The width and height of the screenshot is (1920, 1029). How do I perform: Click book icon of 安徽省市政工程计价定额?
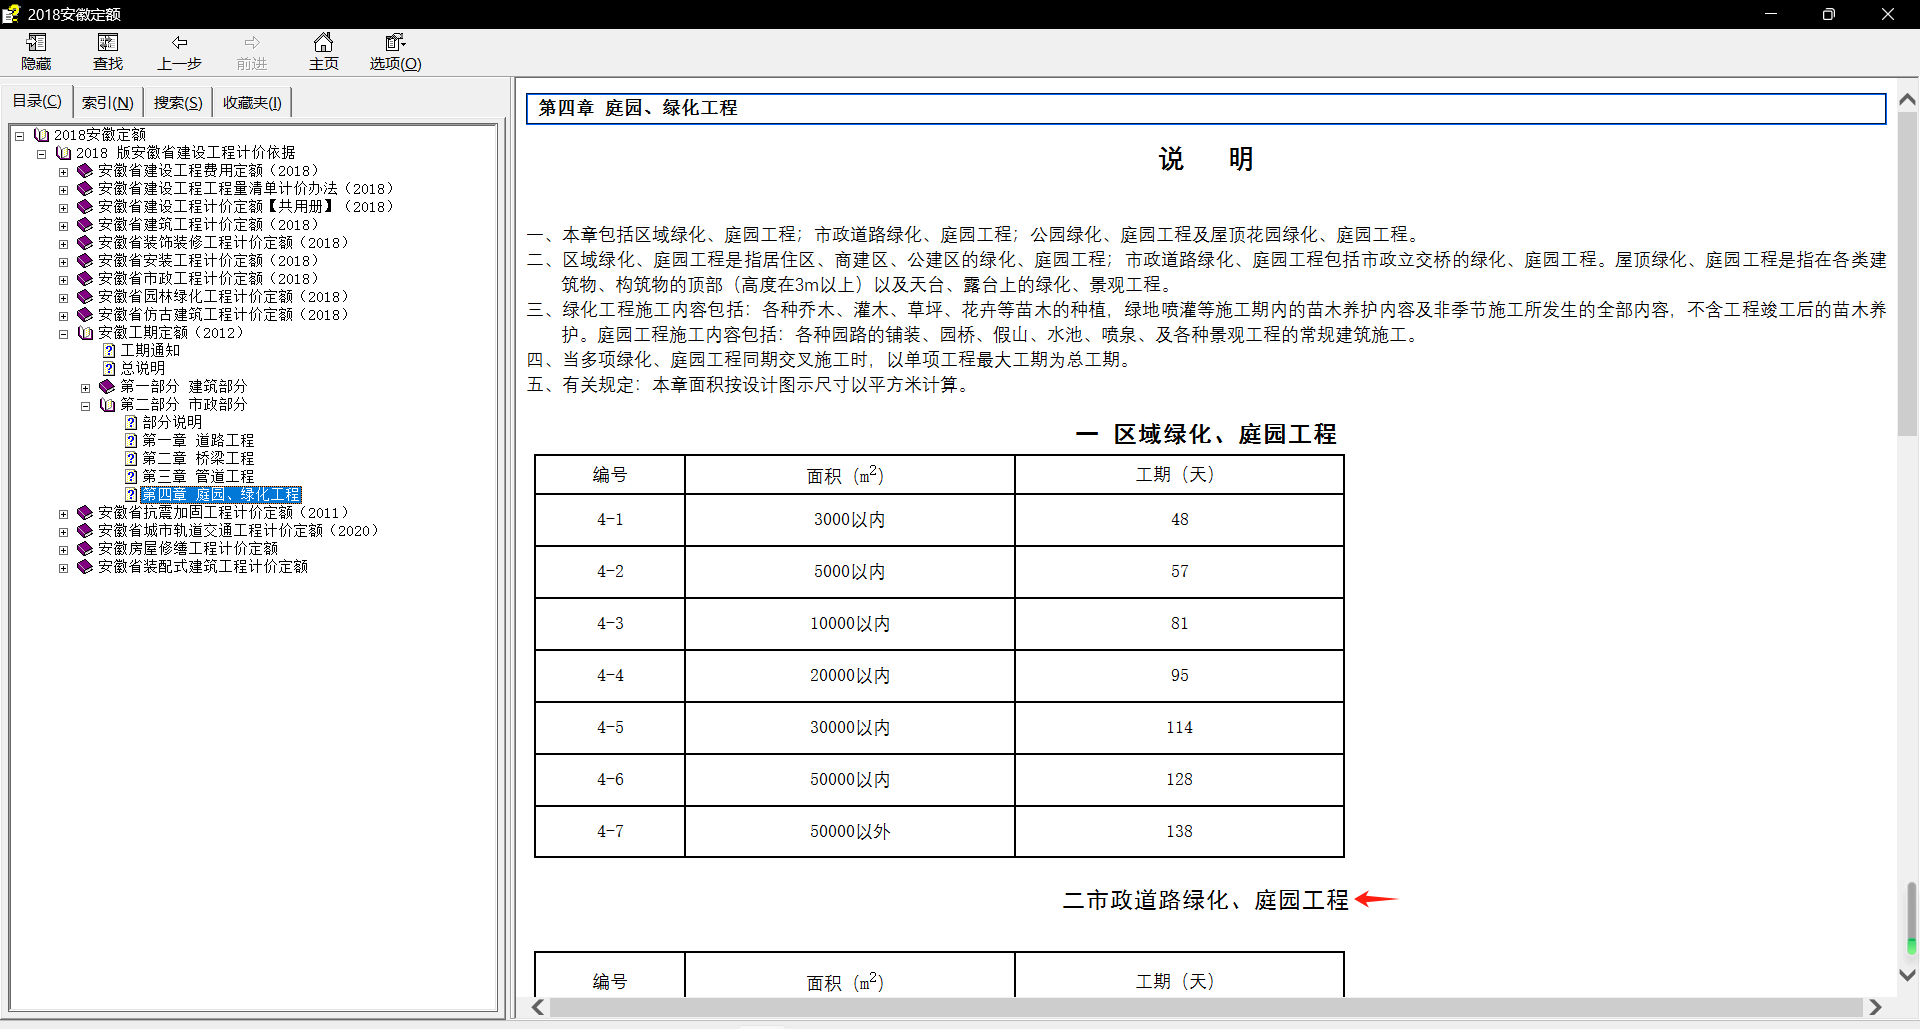[85, 279]
